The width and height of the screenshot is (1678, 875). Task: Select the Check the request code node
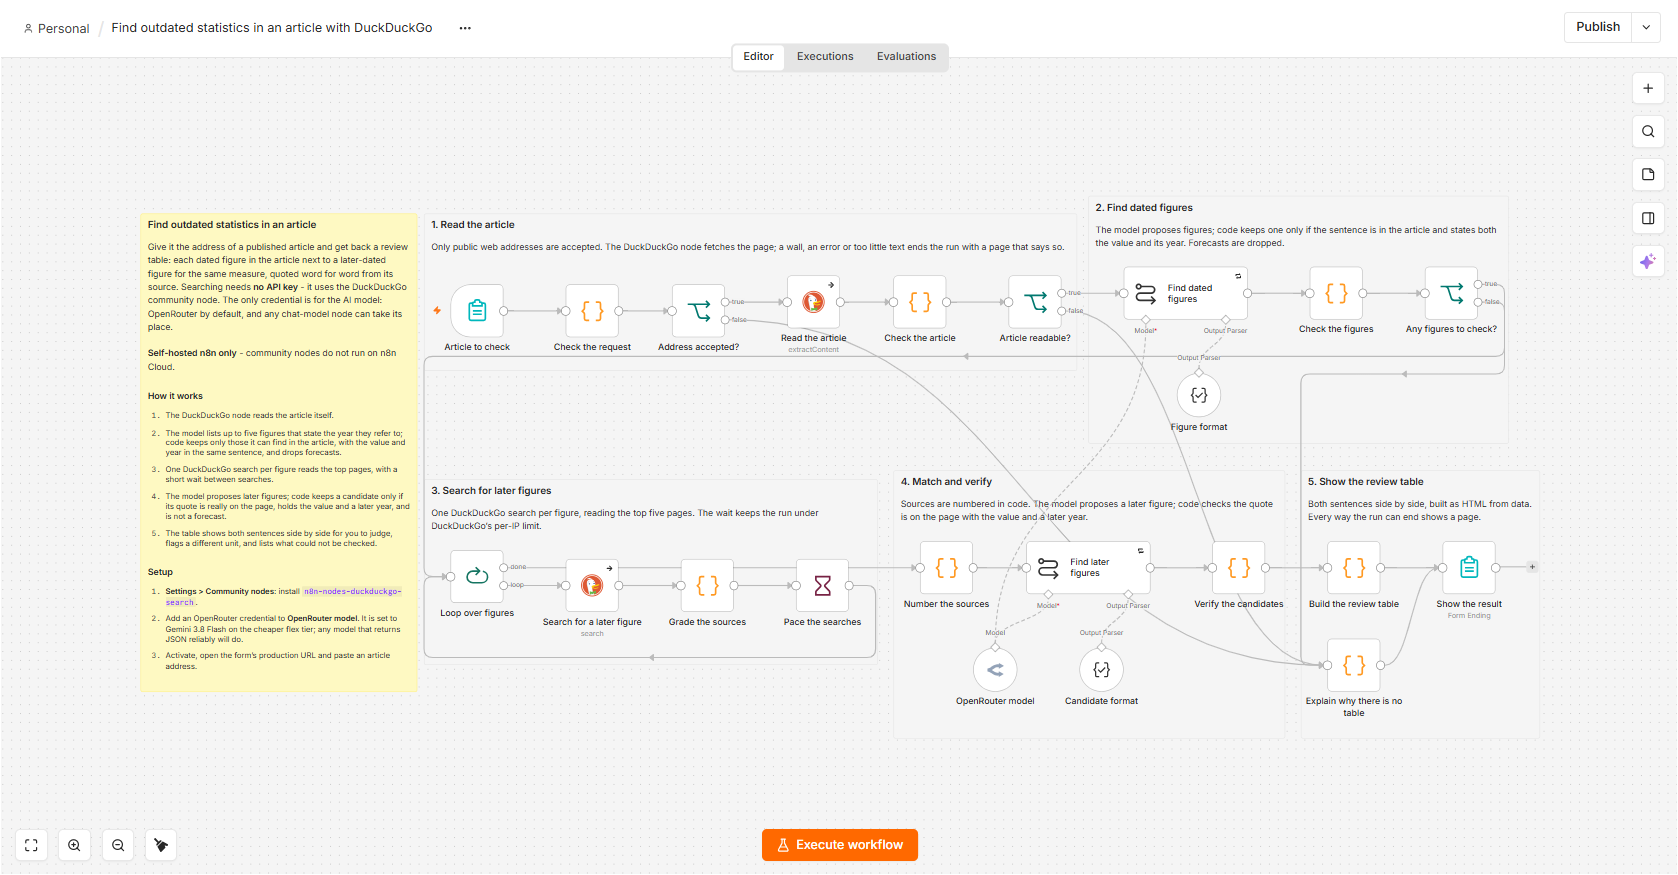point(592,311)
